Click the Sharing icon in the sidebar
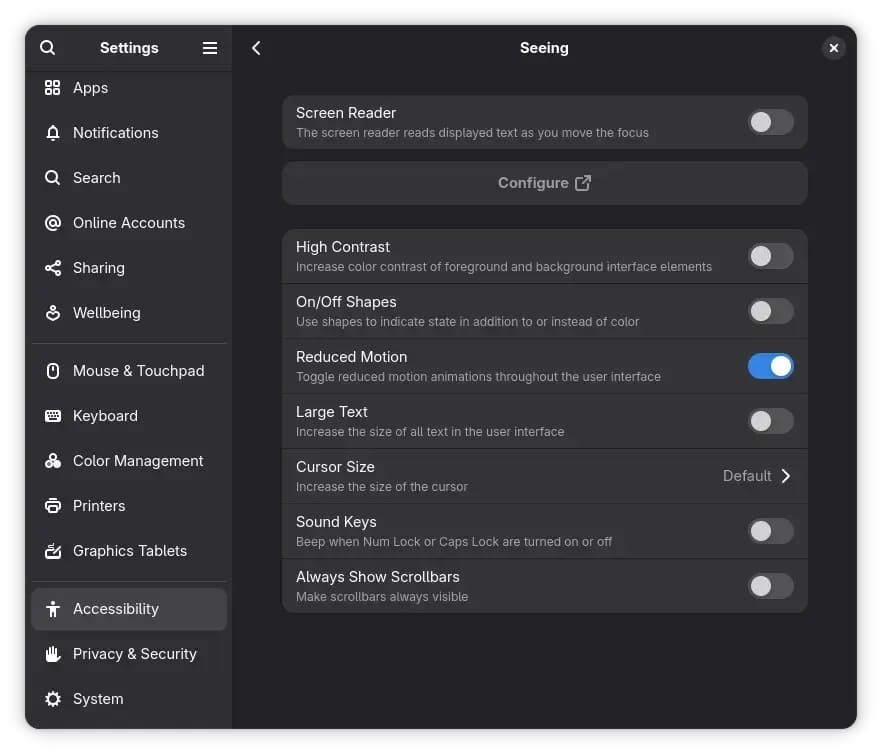 point(52,268)
